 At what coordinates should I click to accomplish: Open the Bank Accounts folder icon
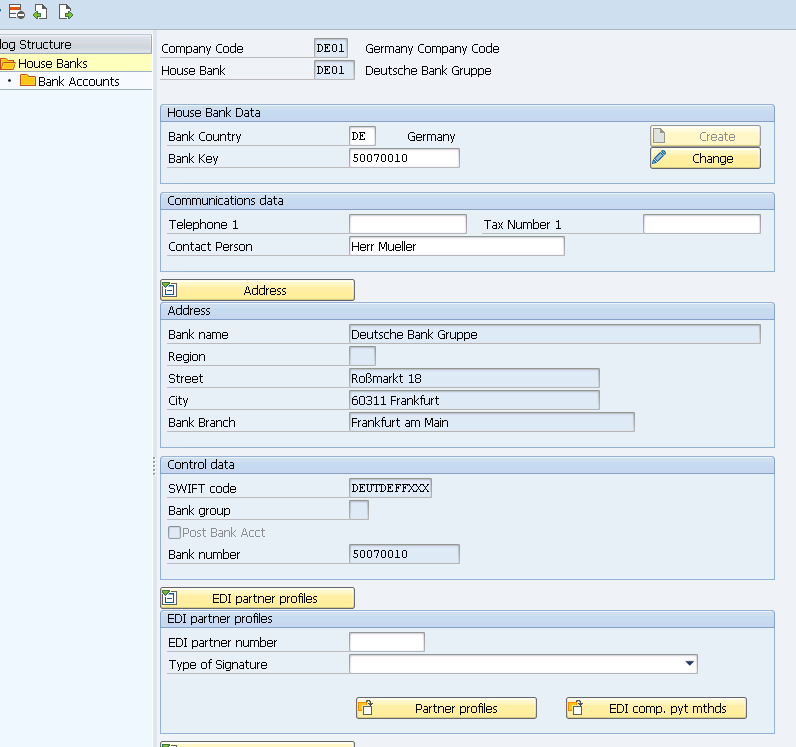27,81
